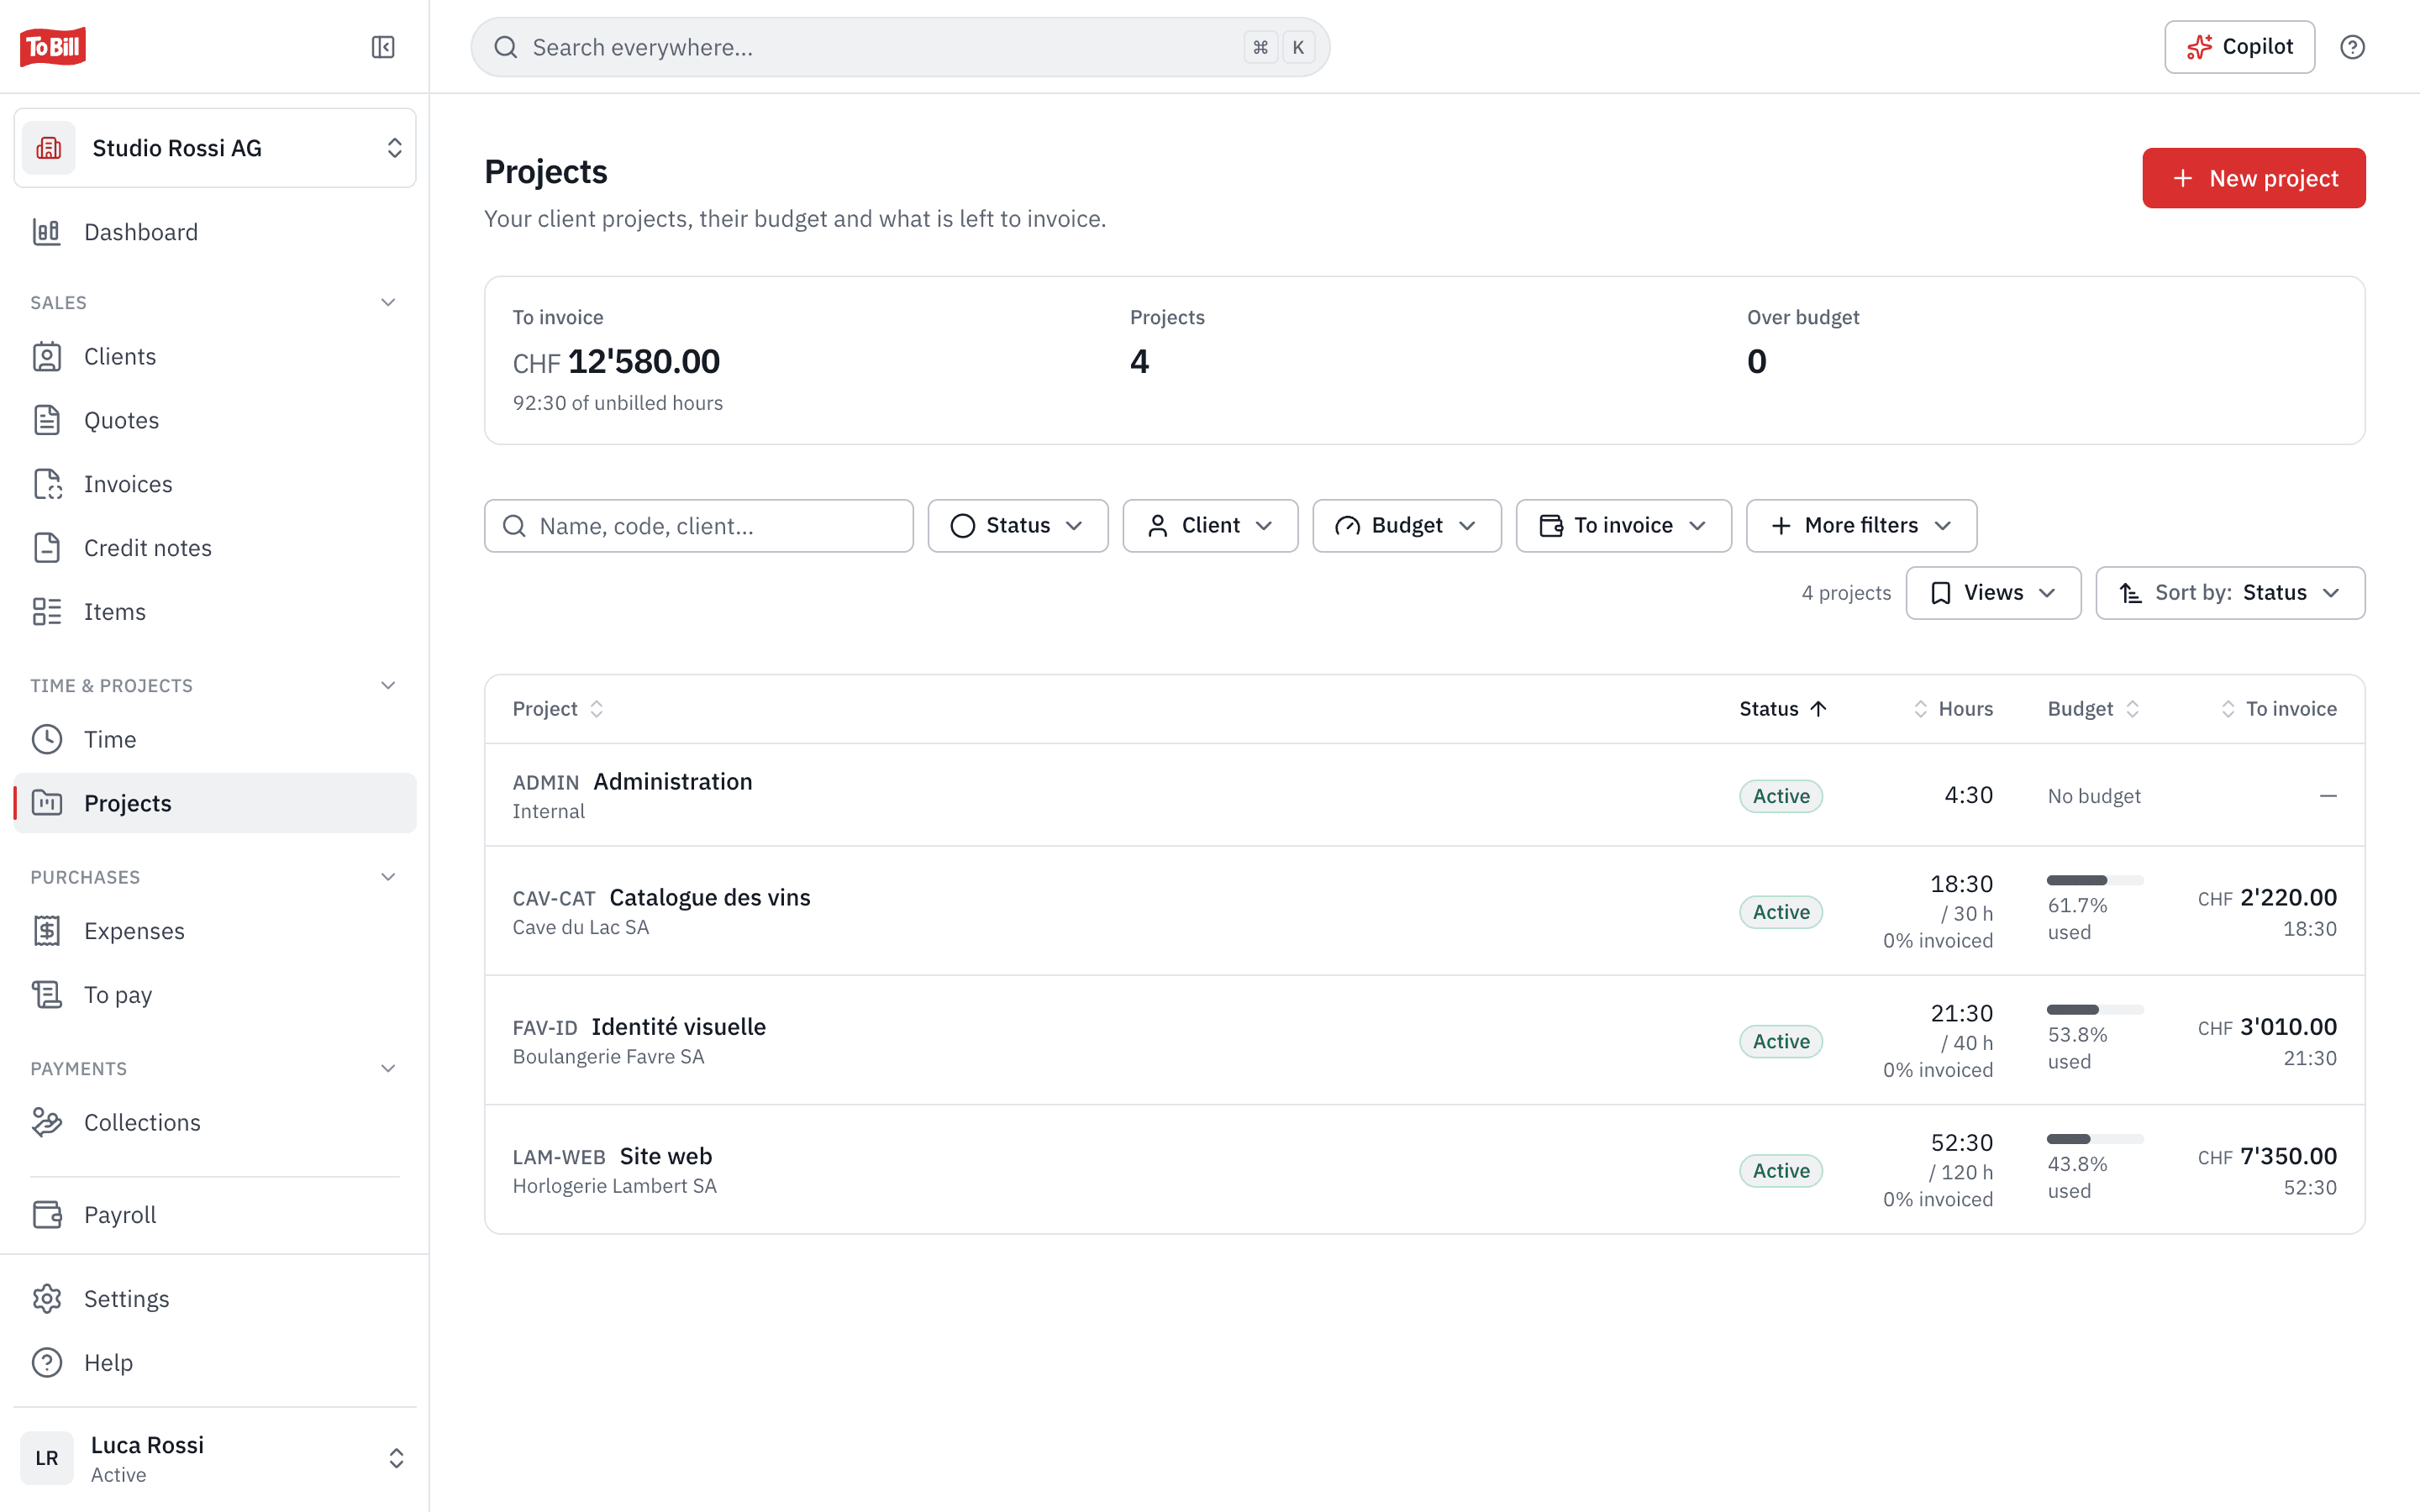
Task: Open Items page
Action: [x=215, y=612]
